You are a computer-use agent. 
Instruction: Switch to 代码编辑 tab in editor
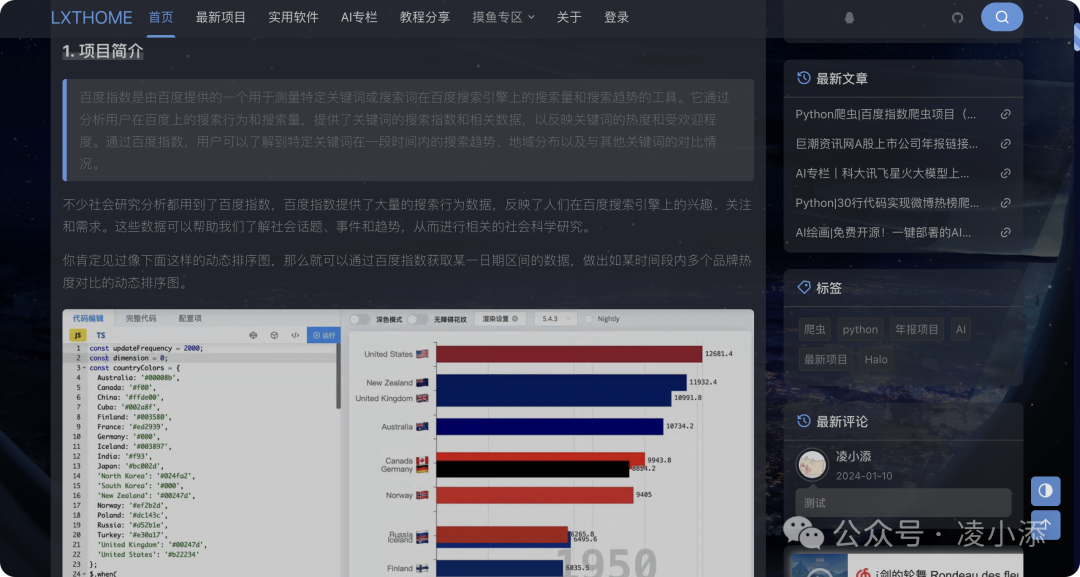(88, 319)
